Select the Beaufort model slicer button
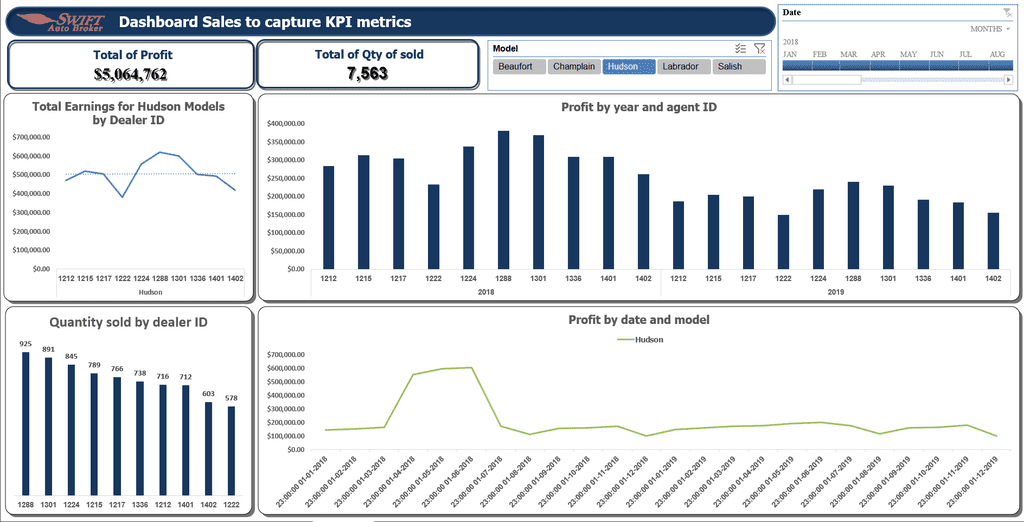The image size is (1024, 522). [x=519, y=67]
